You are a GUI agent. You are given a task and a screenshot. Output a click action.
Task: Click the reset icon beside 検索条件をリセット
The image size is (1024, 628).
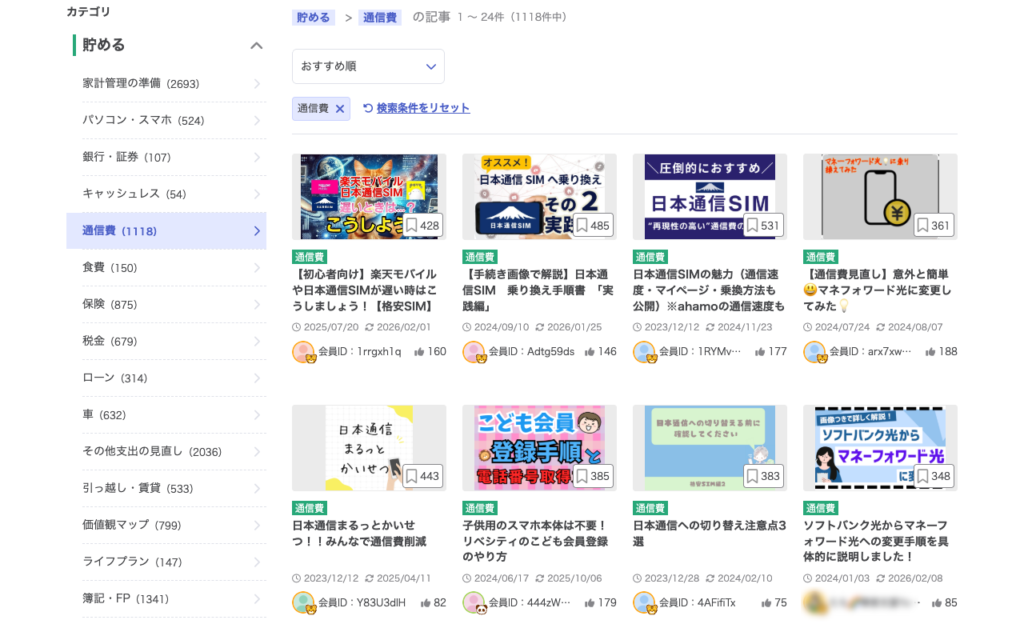368,108
